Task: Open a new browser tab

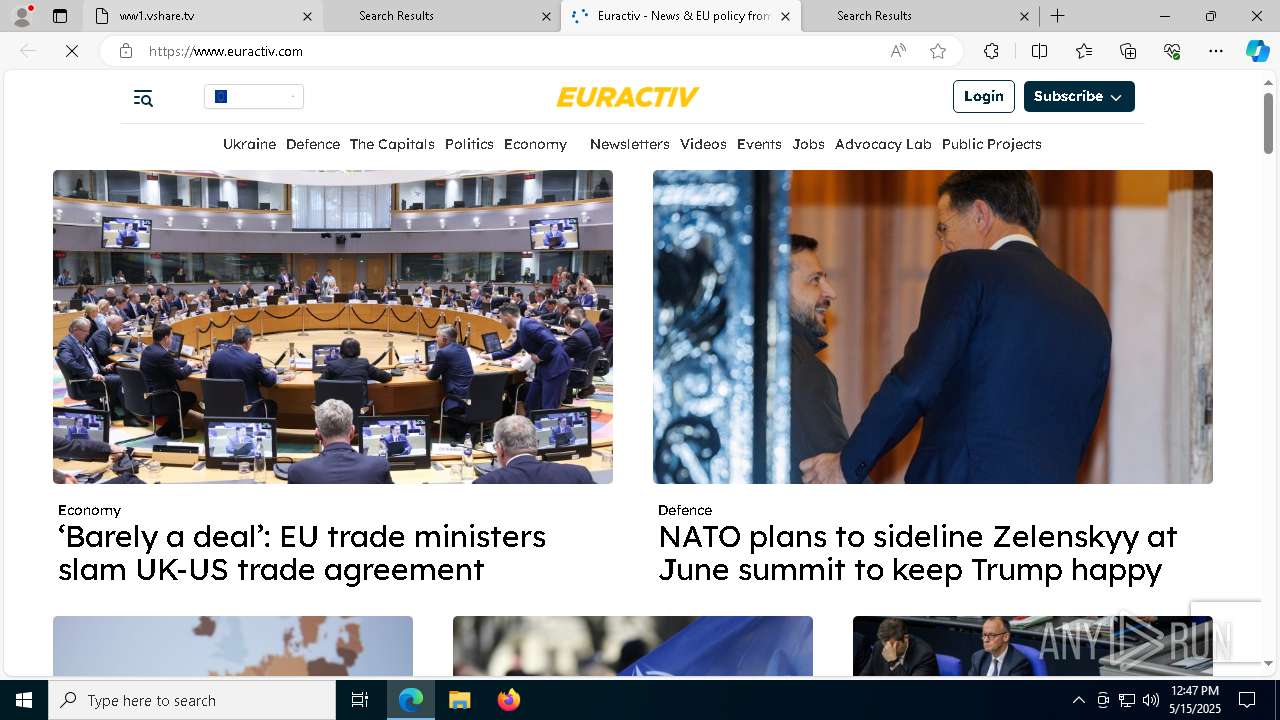Action: click(1057, 16)
